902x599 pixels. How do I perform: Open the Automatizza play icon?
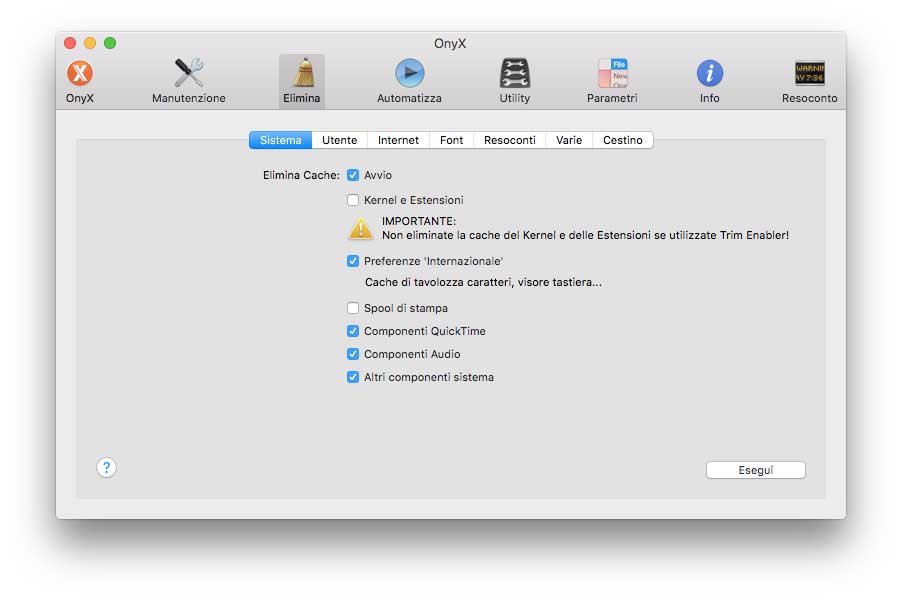[410, 73]
